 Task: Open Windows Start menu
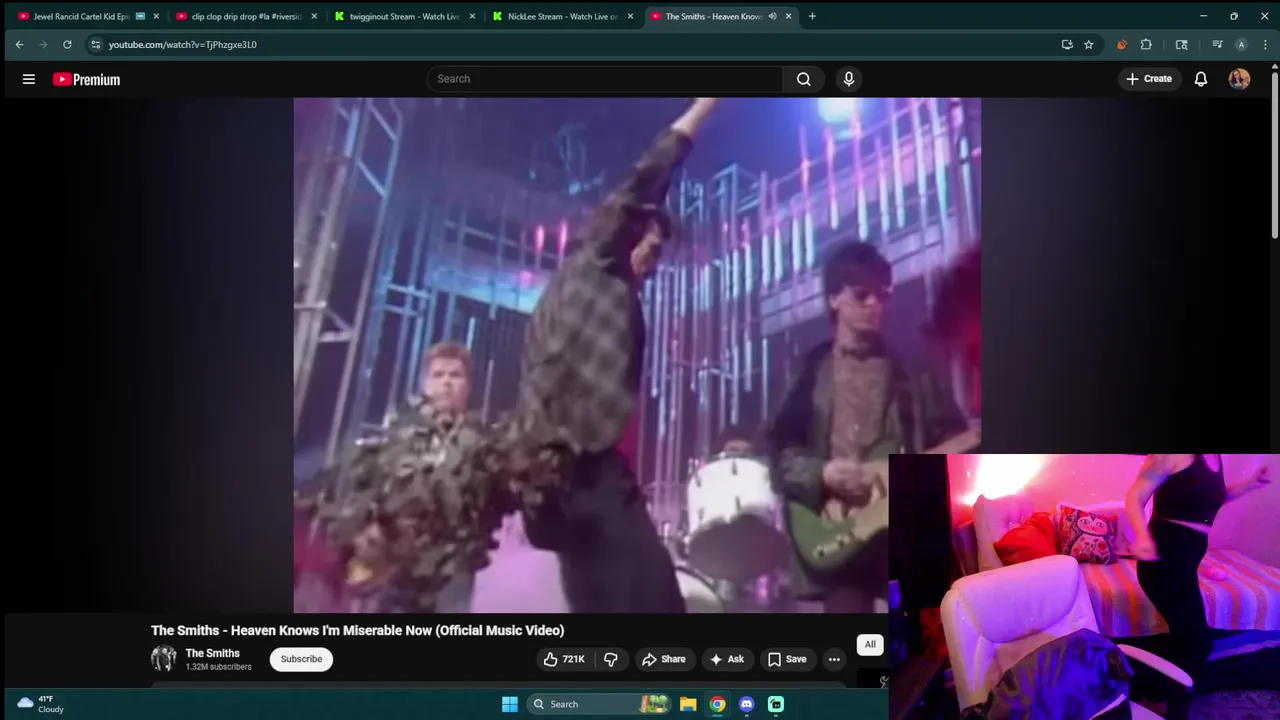(510, 704)
